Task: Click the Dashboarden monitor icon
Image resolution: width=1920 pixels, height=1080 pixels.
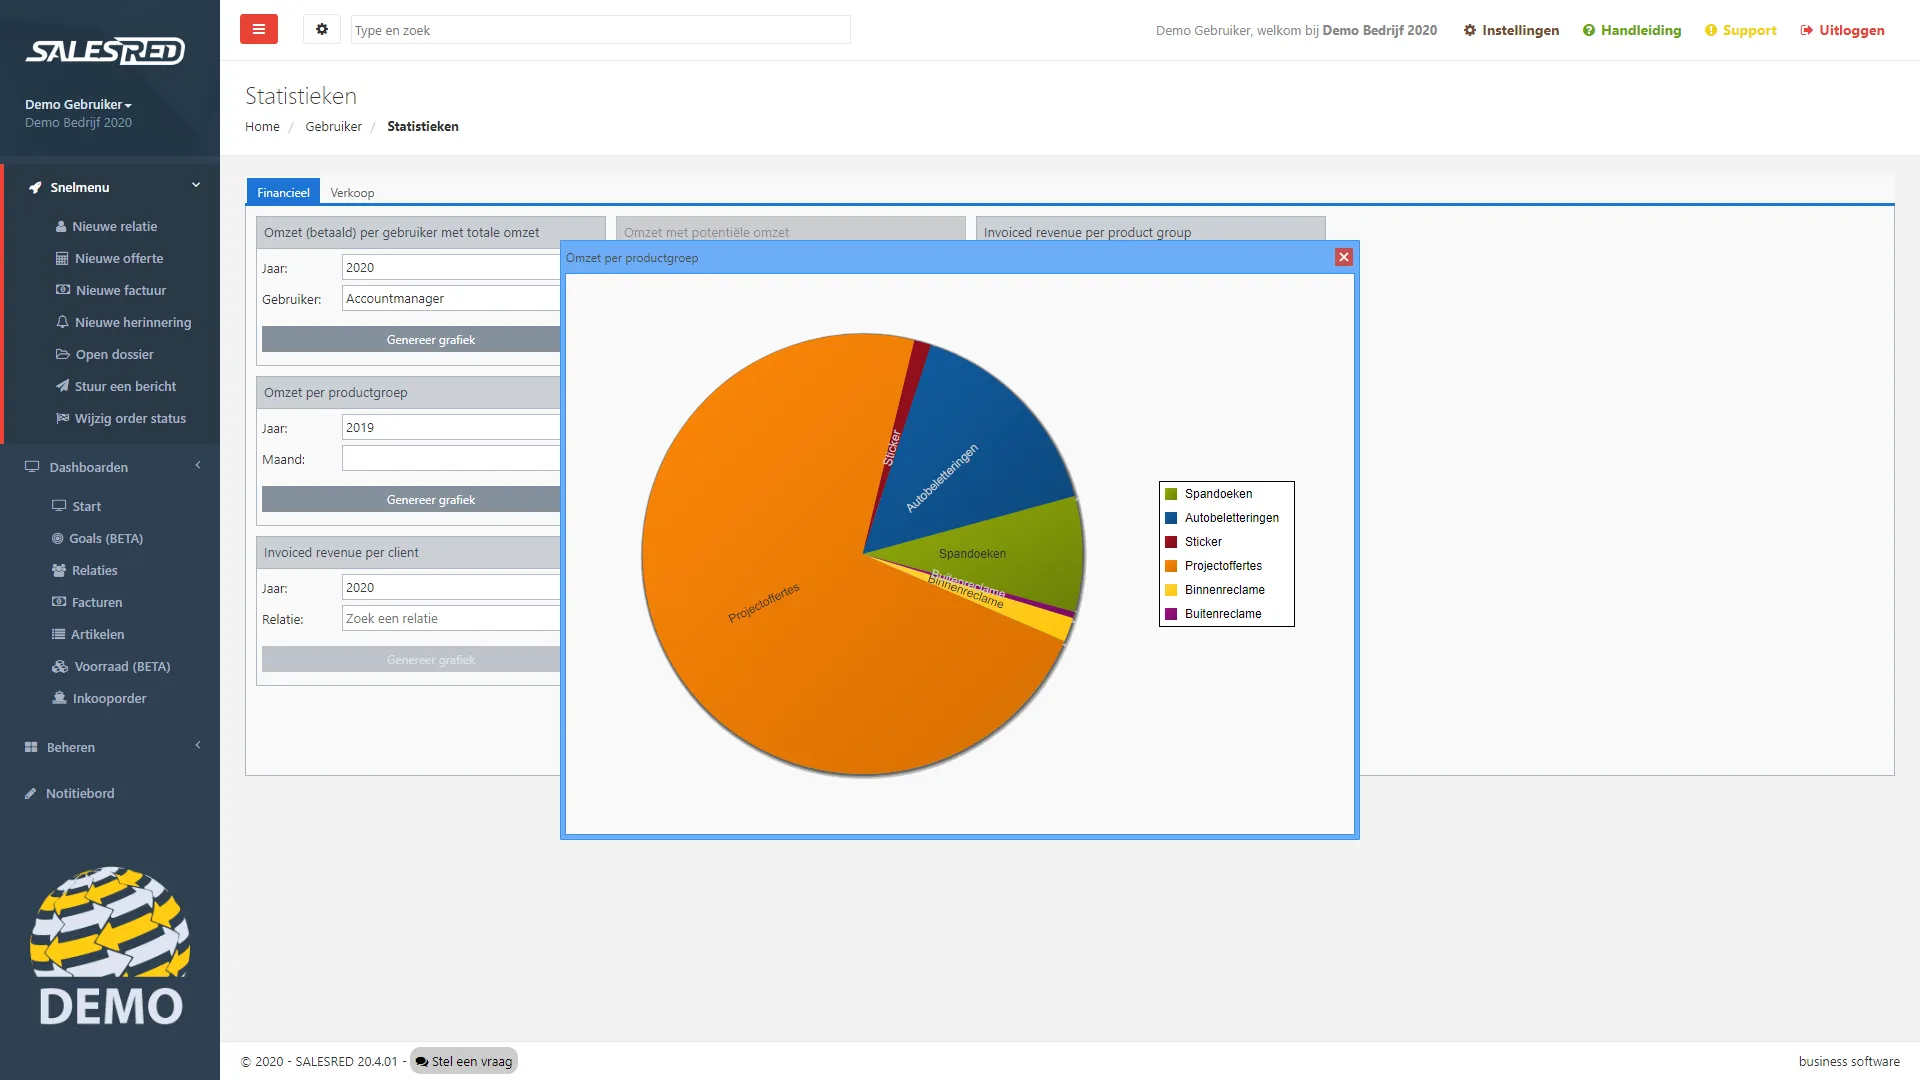Action: point(32,467)
